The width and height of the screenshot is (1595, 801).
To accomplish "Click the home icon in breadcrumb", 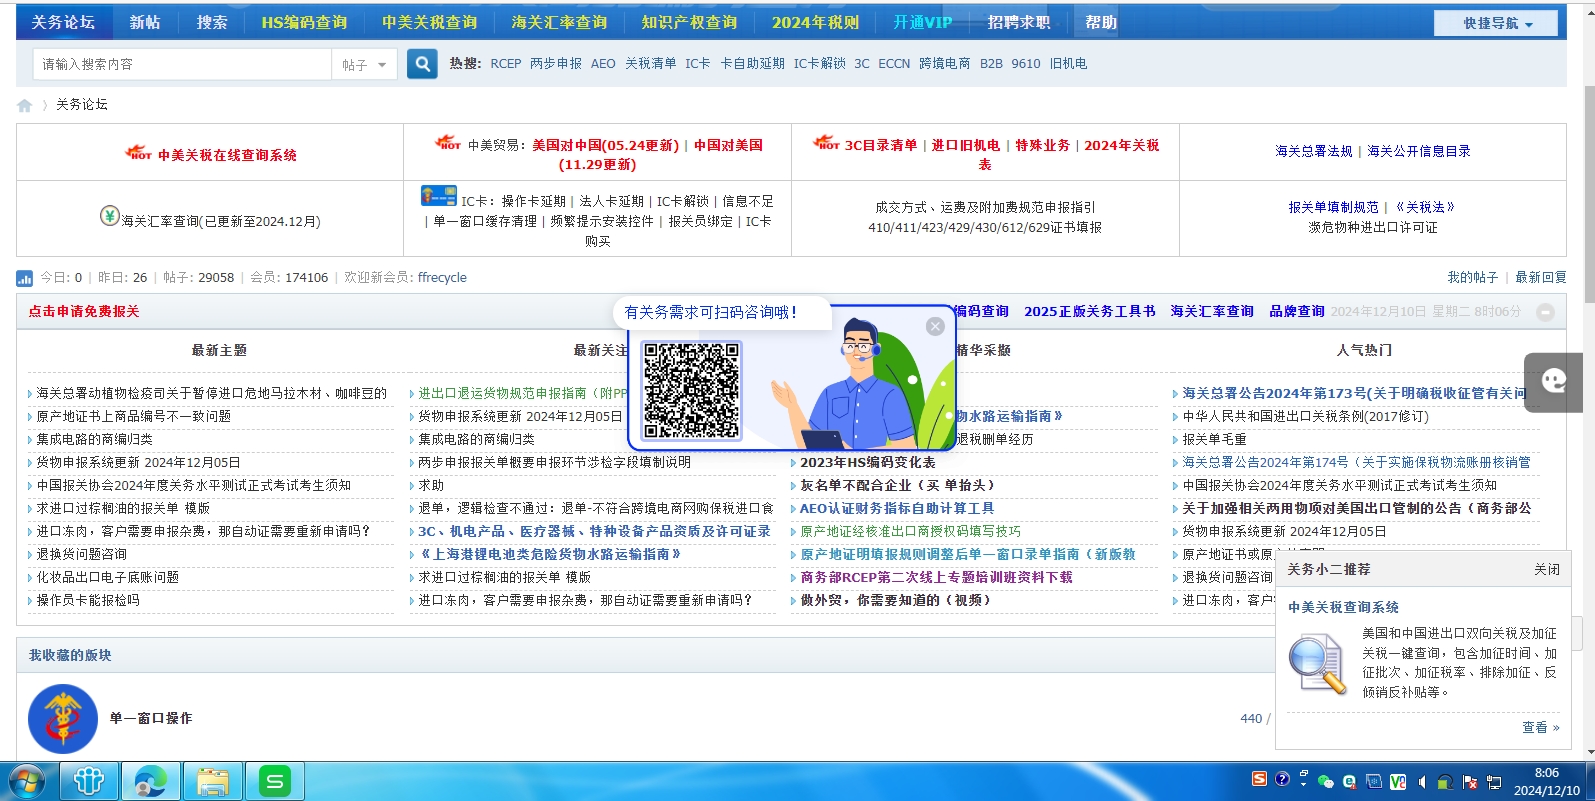I will (x=25, y=105).
